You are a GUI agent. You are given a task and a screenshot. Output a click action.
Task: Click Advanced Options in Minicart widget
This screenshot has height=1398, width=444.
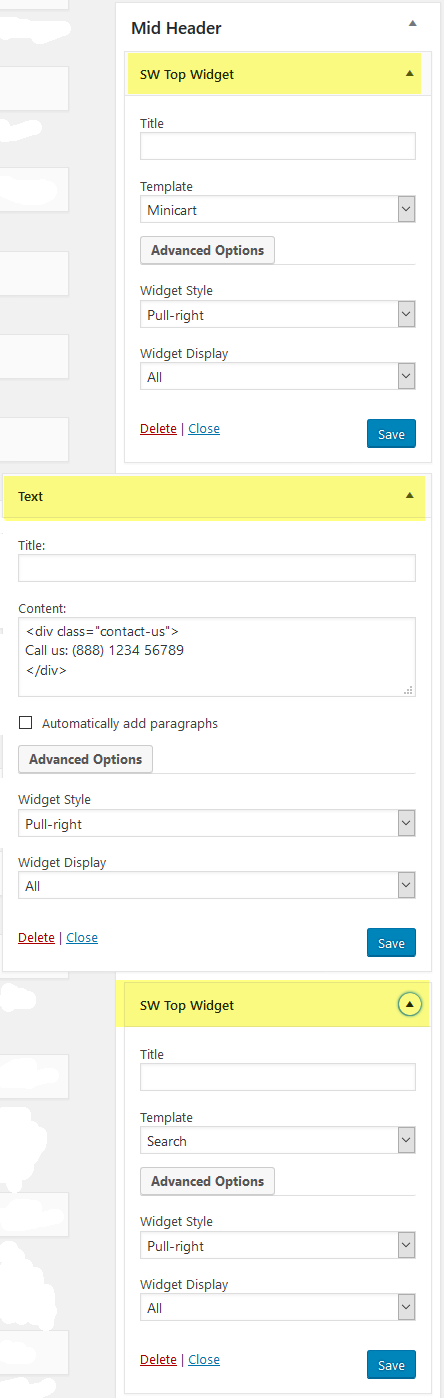click(x=207, y=250)
